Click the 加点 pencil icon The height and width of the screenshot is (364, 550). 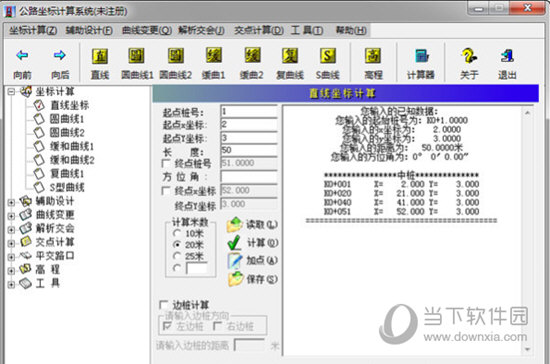pos(235,261)
